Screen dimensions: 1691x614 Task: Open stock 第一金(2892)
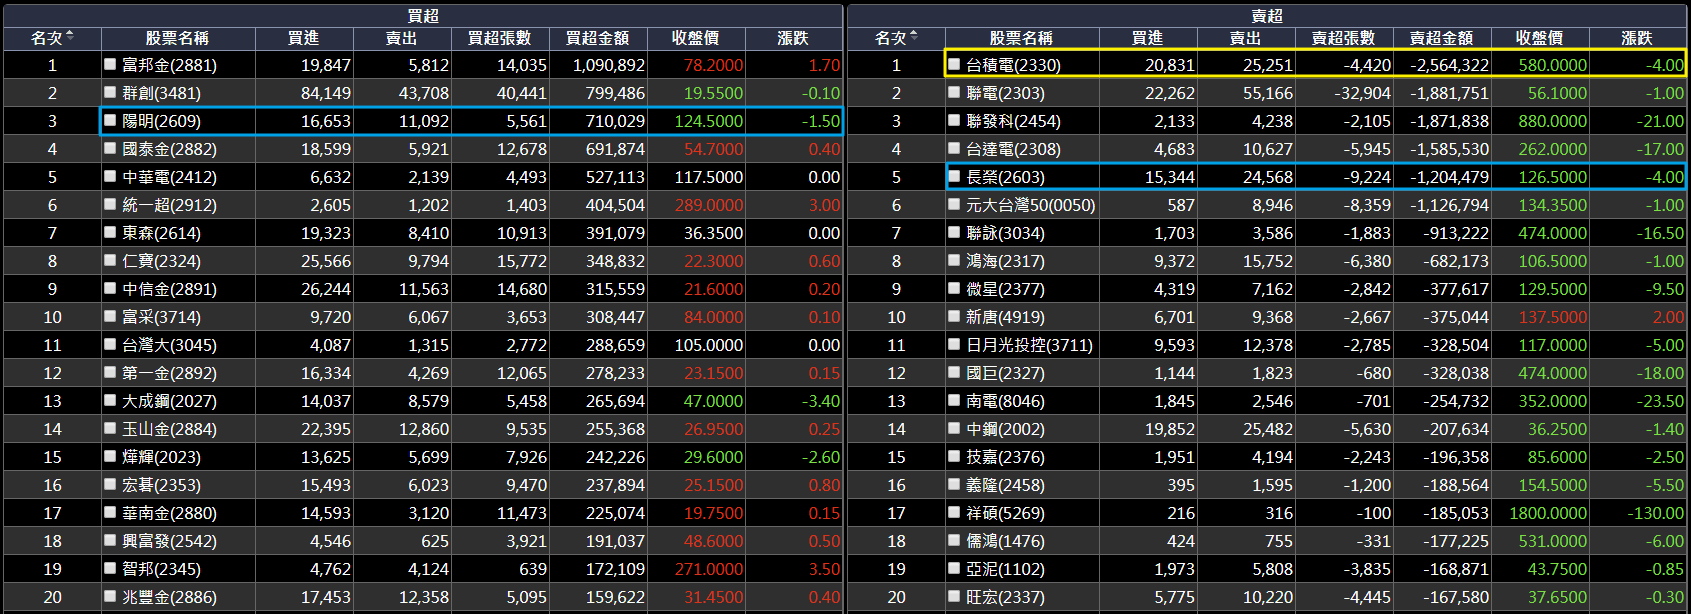[x=169, y=373]
